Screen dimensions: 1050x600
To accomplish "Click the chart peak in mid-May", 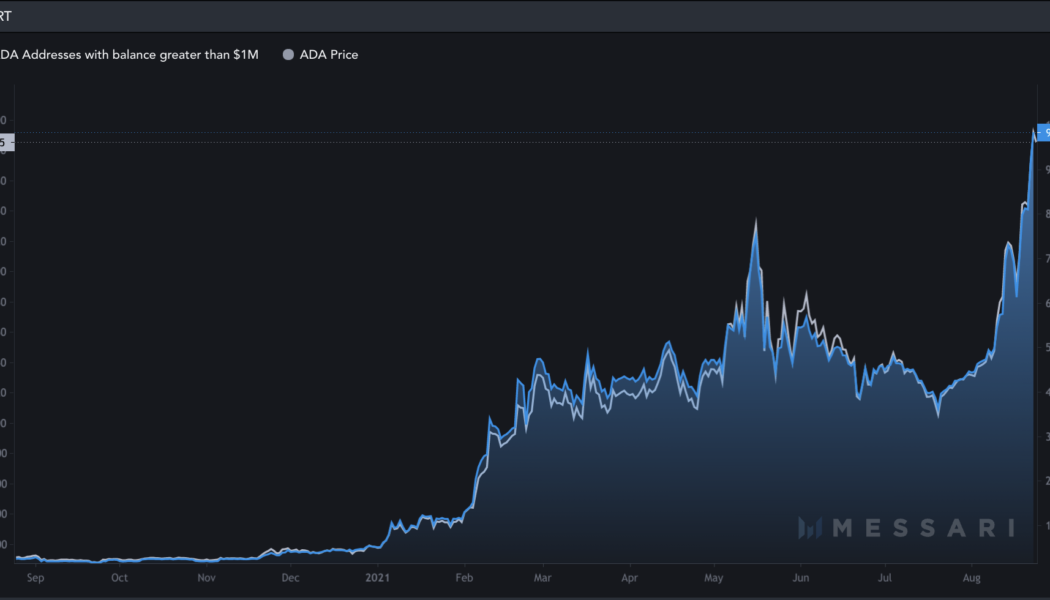I will [x=757, y=218].
